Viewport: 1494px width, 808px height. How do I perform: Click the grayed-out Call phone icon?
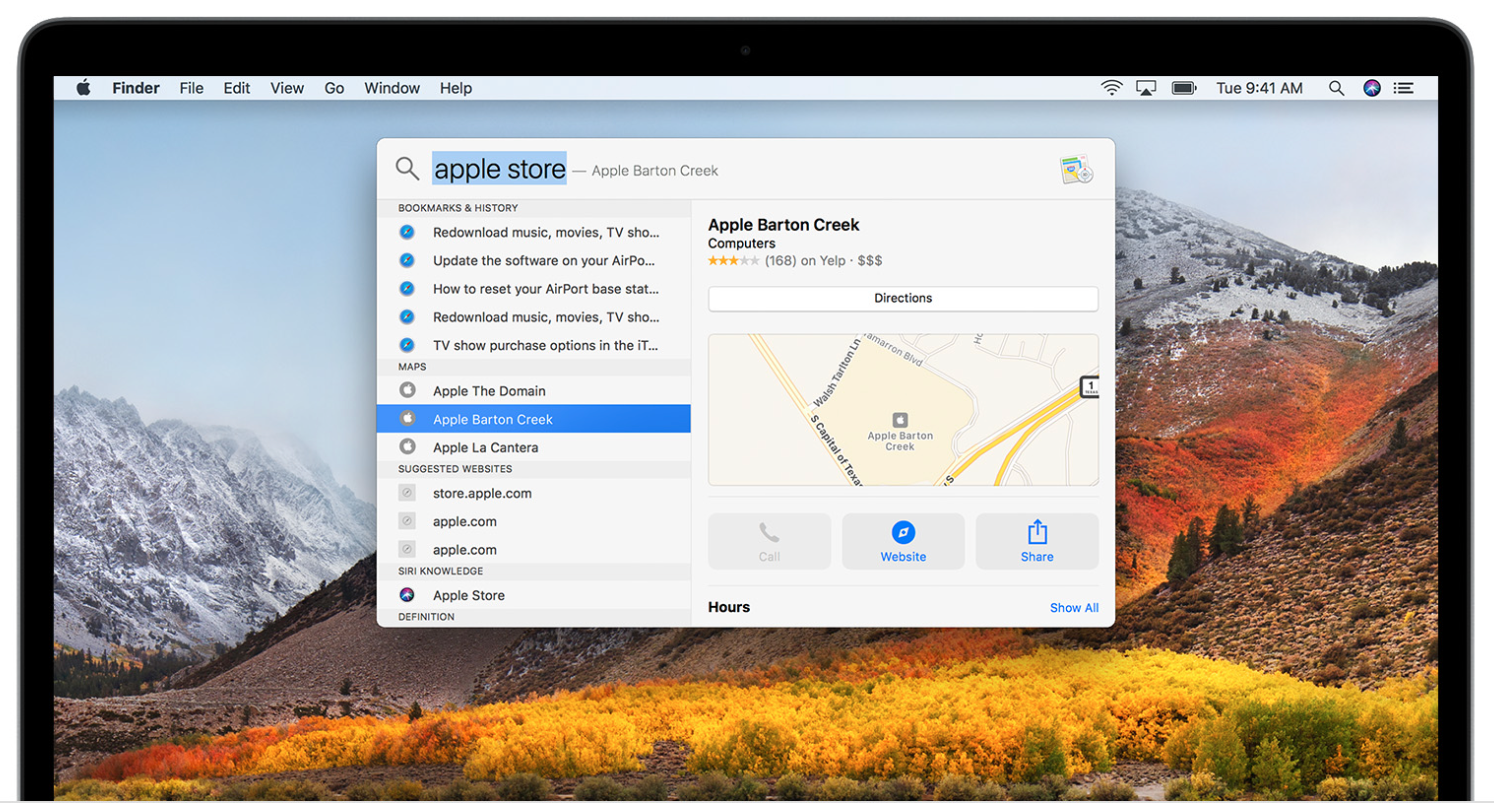pos(769,533)
